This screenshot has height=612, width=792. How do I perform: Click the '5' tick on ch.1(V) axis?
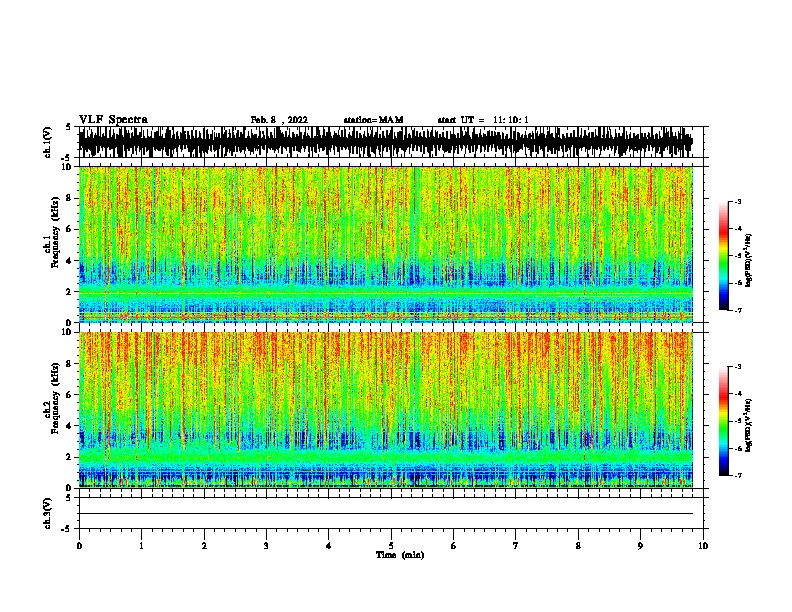click(68, 127)
